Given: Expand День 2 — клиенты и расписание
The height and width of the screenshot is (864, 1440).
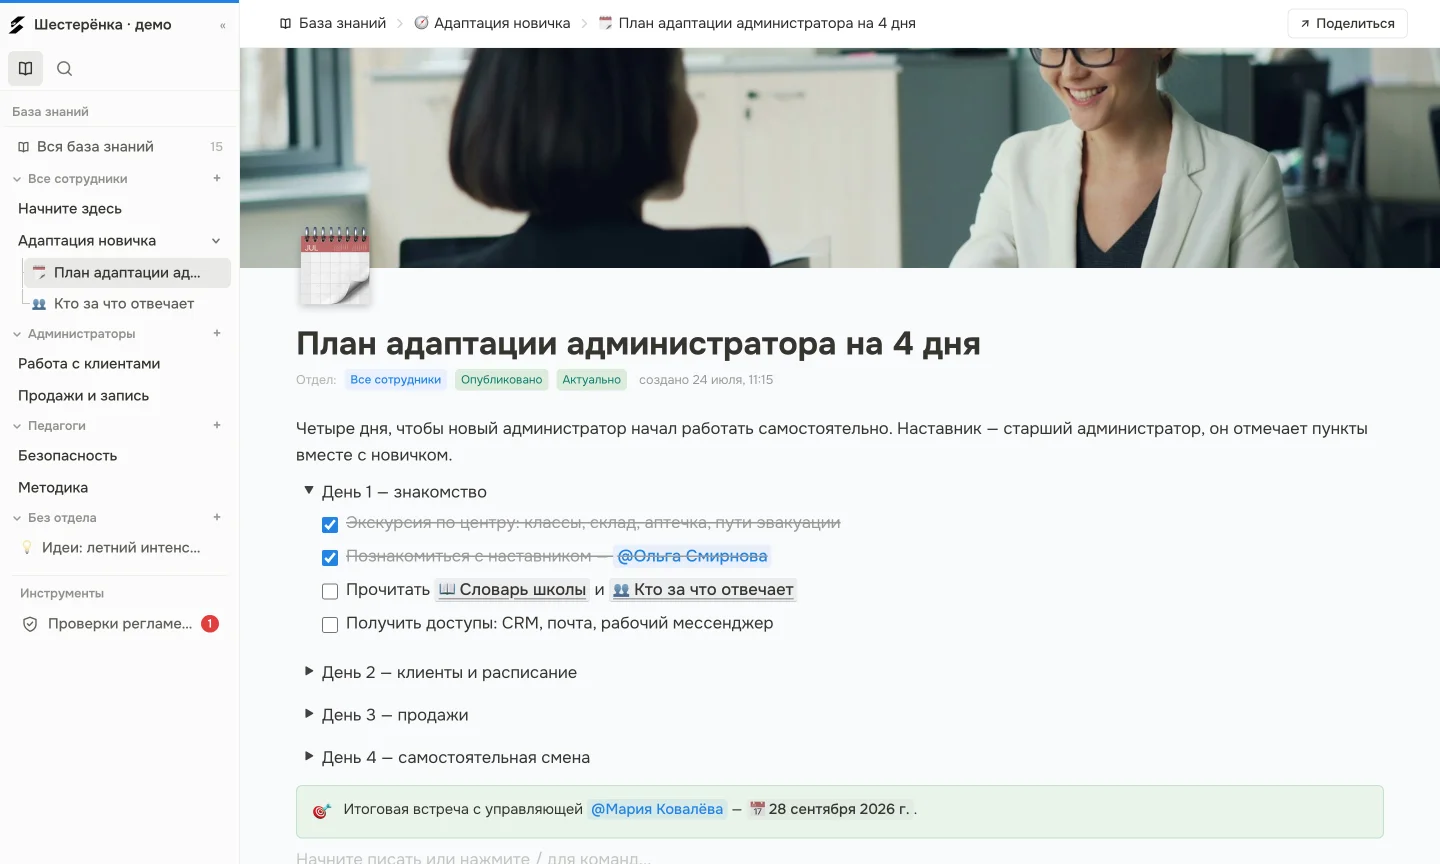Looking at the screenshot, I should click(x=309, y=671).
